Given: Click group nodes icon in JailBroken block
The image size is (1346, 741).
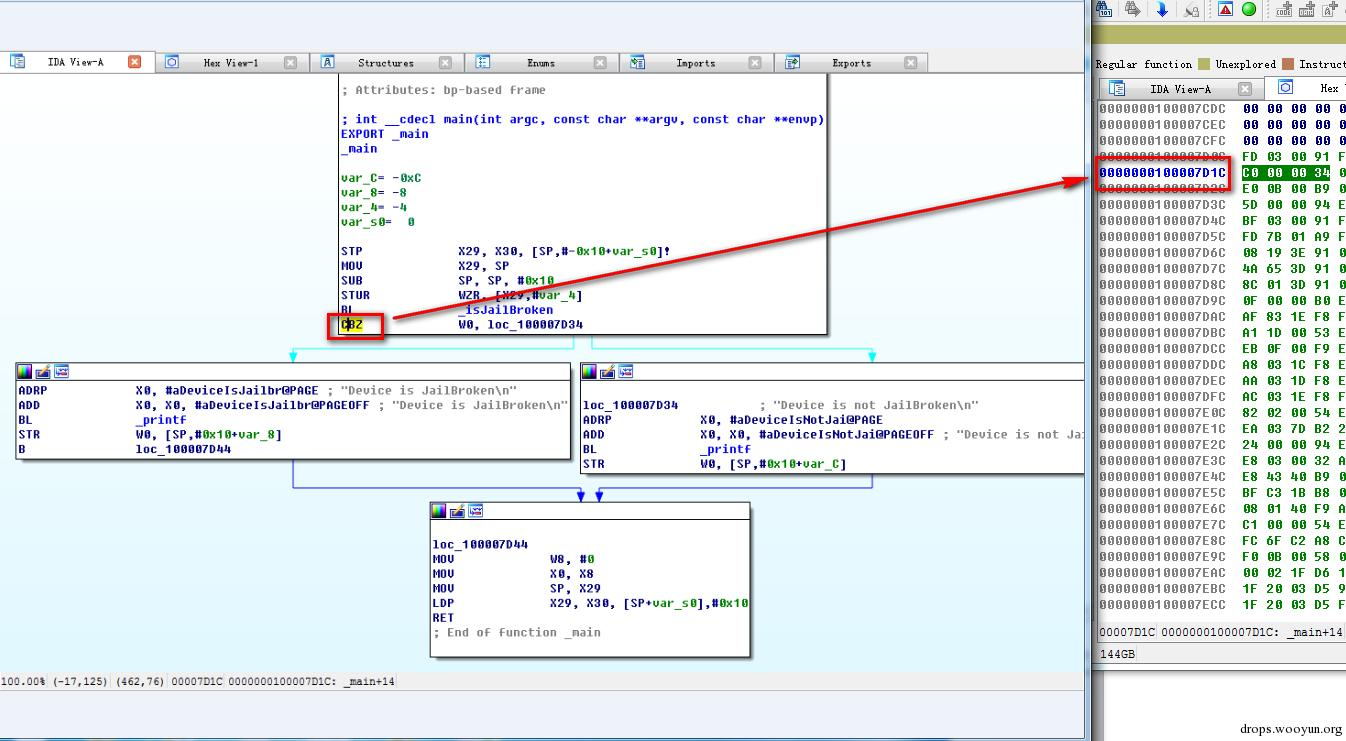Looking at the screenshot, I should [61, 371].
